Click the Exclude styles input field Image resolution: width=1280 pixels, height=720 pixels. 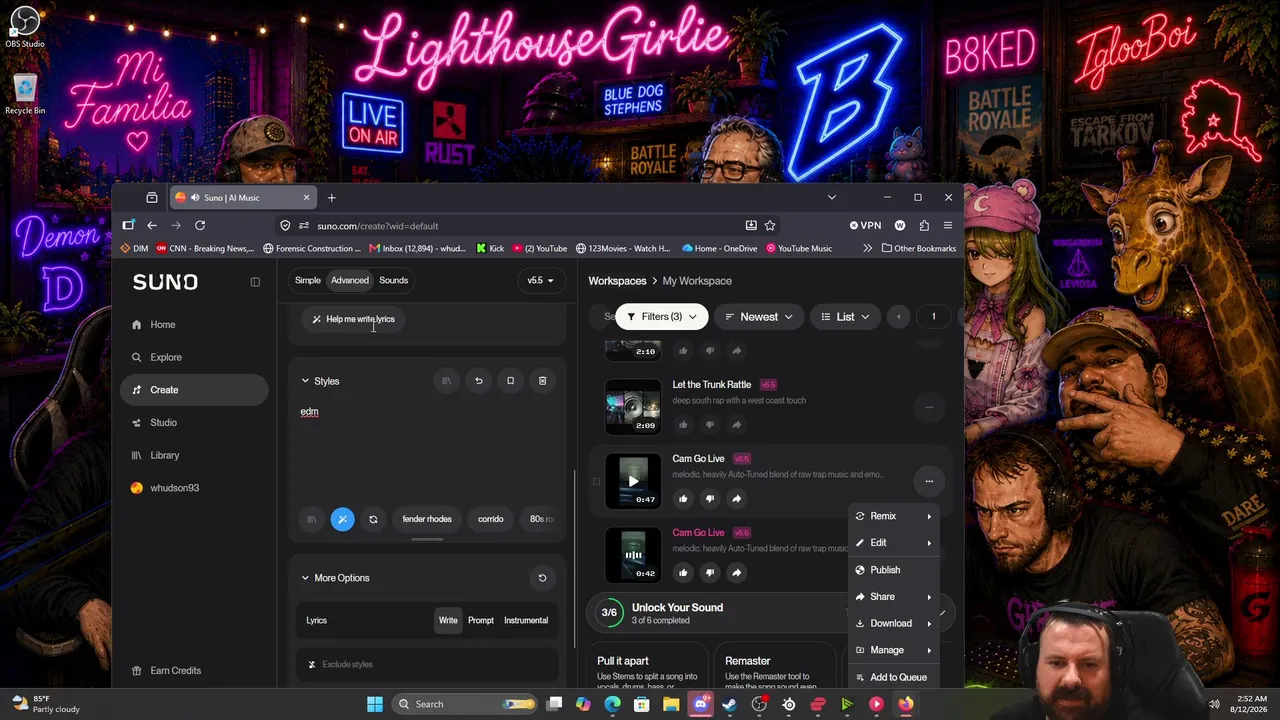pyautogui.click(x=427, y=664)
